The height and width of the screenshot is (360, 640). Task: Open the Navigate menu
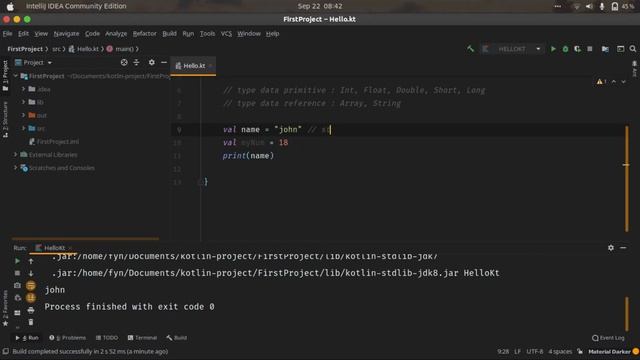pos(66,33)
